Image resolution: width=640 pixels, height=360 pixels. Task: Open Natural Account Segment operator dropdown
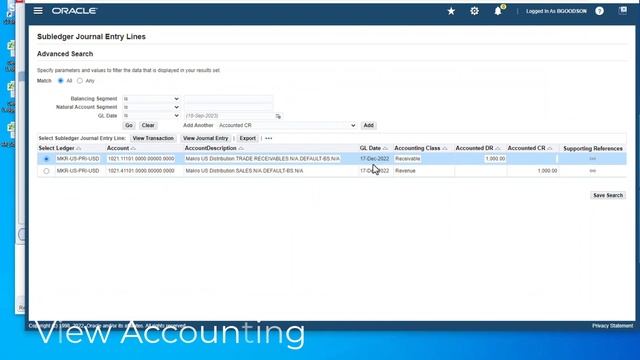click(x=151, y=107)
